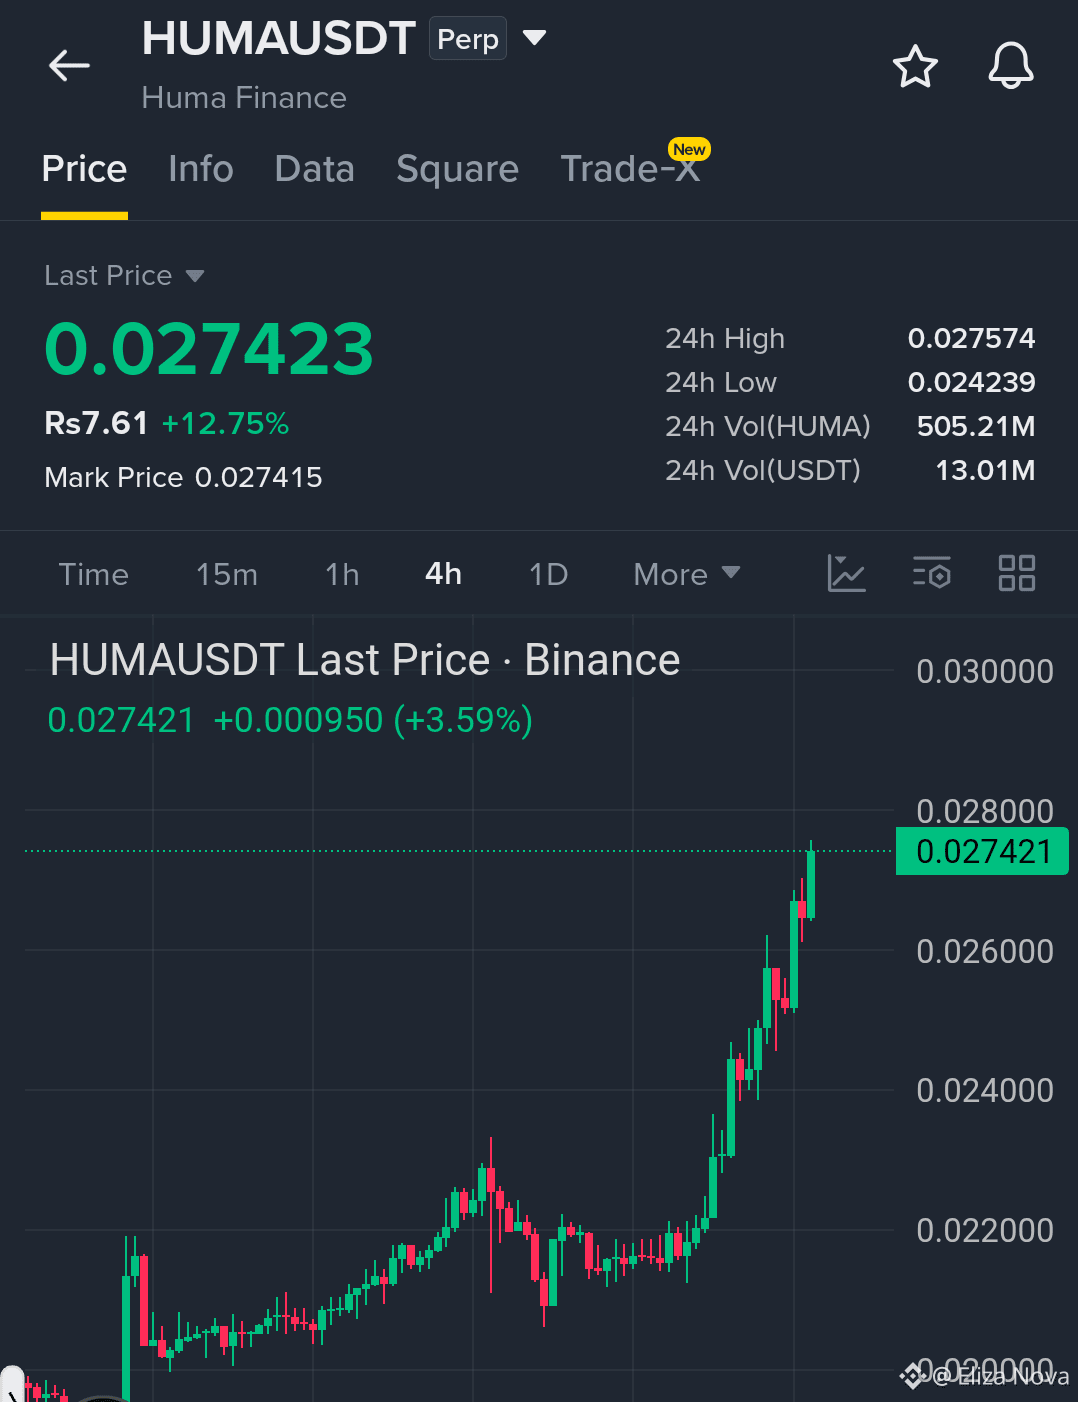Tap the HUMAUSDT pair title
The height and width of the screenshot is (1402, 1078).
pyautogui.click(x=278, y=39)
